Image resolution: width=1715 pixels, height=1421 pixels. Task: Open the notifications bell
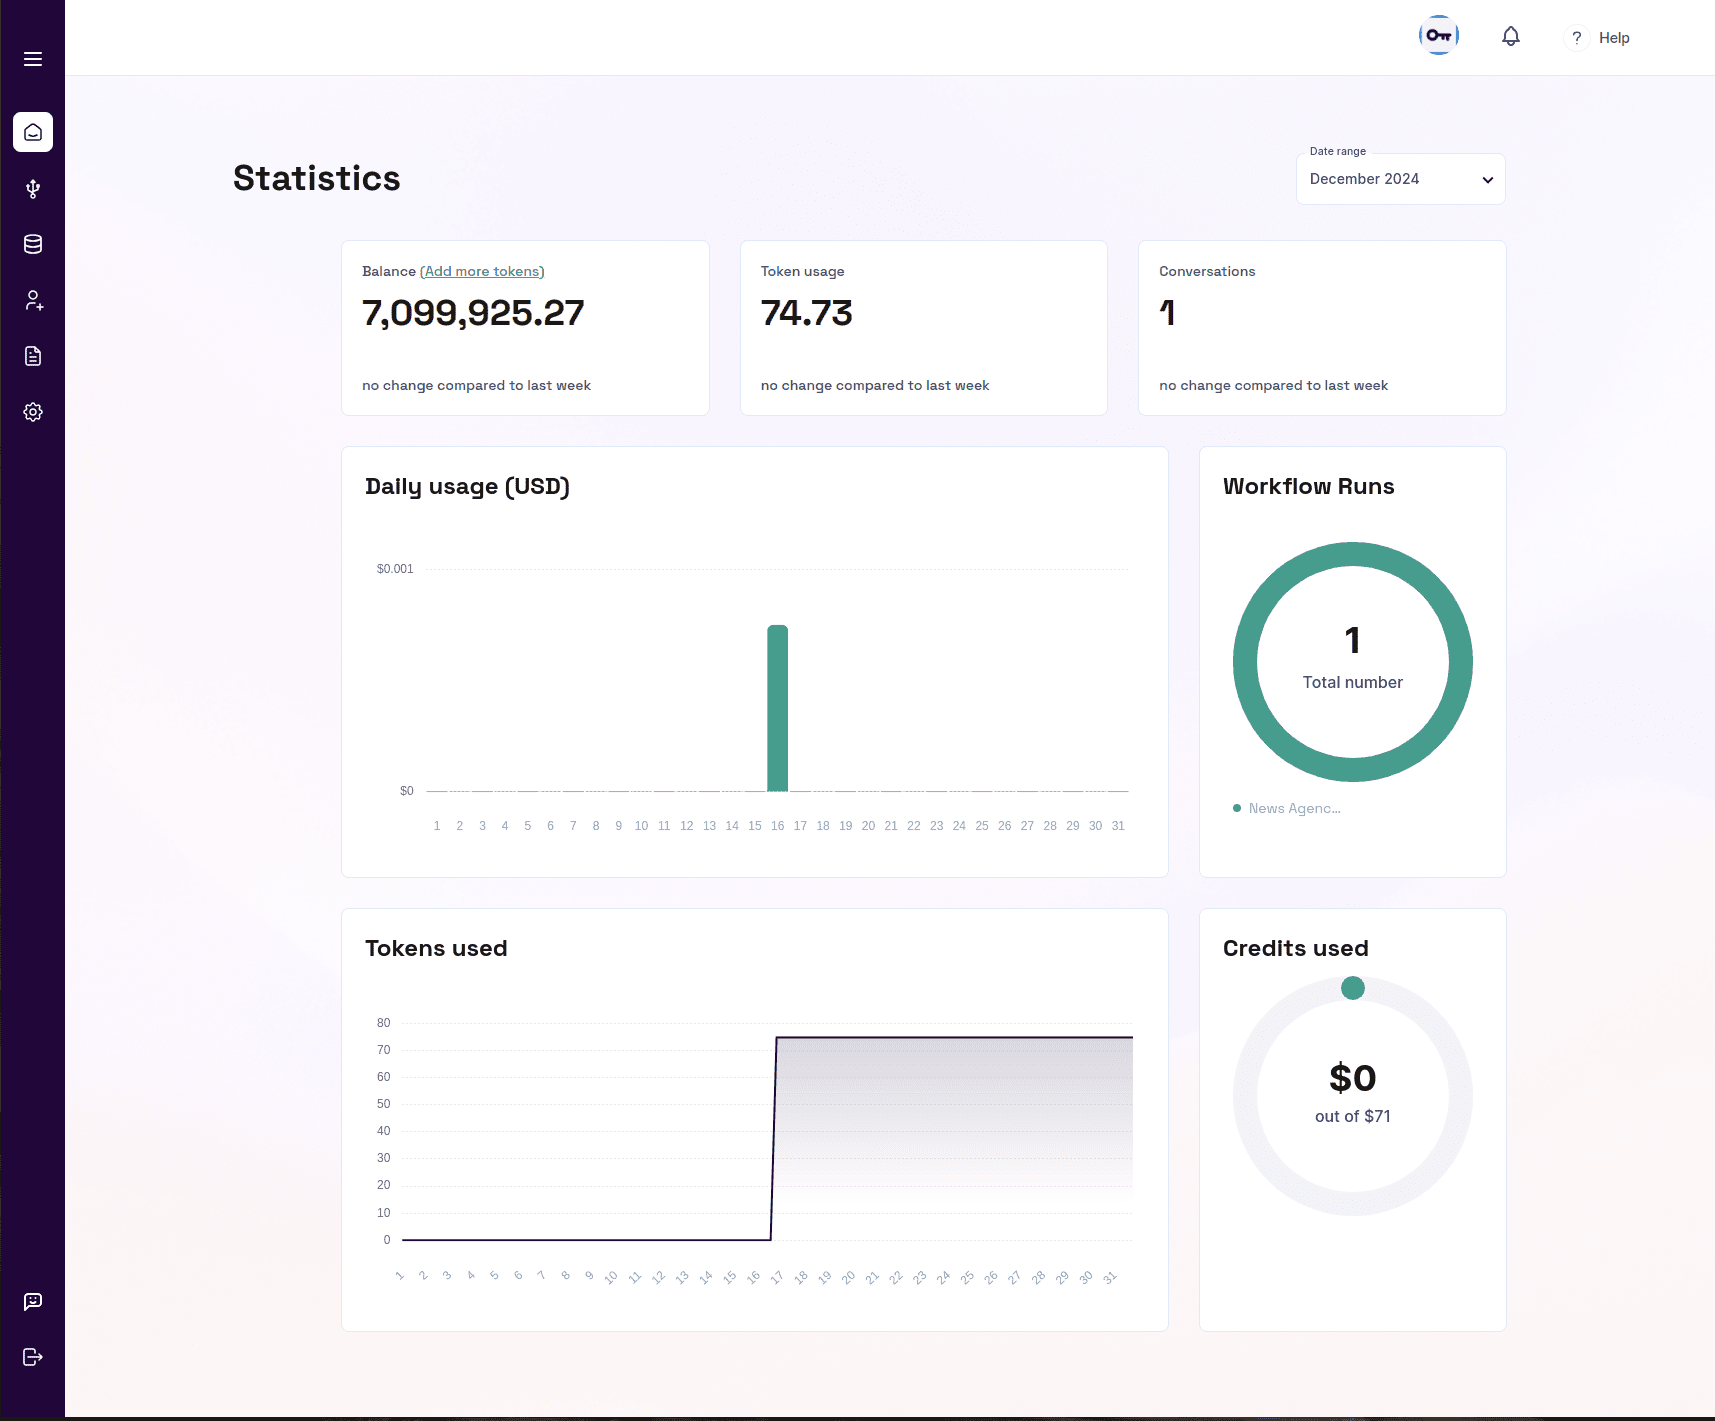(1510, 37)
